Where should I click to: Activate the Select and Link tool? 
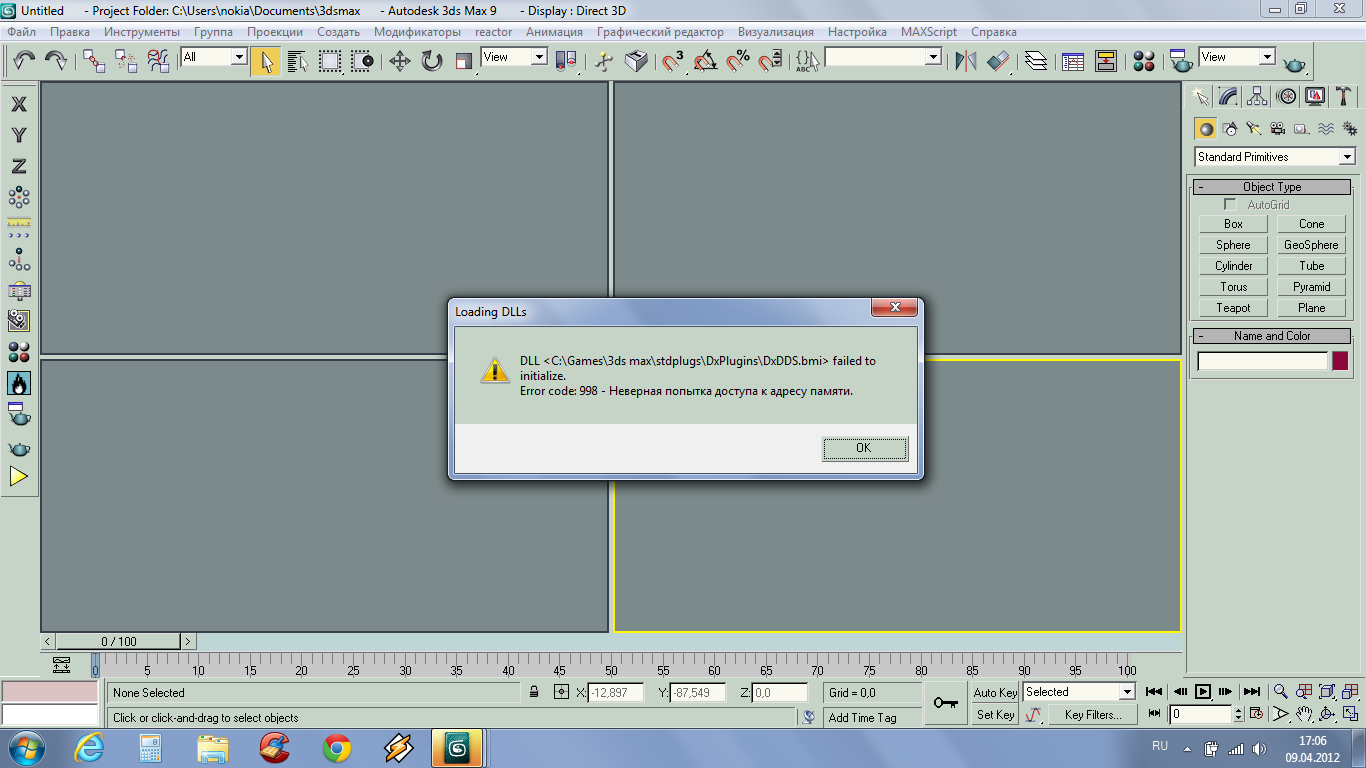pos(94,61)
